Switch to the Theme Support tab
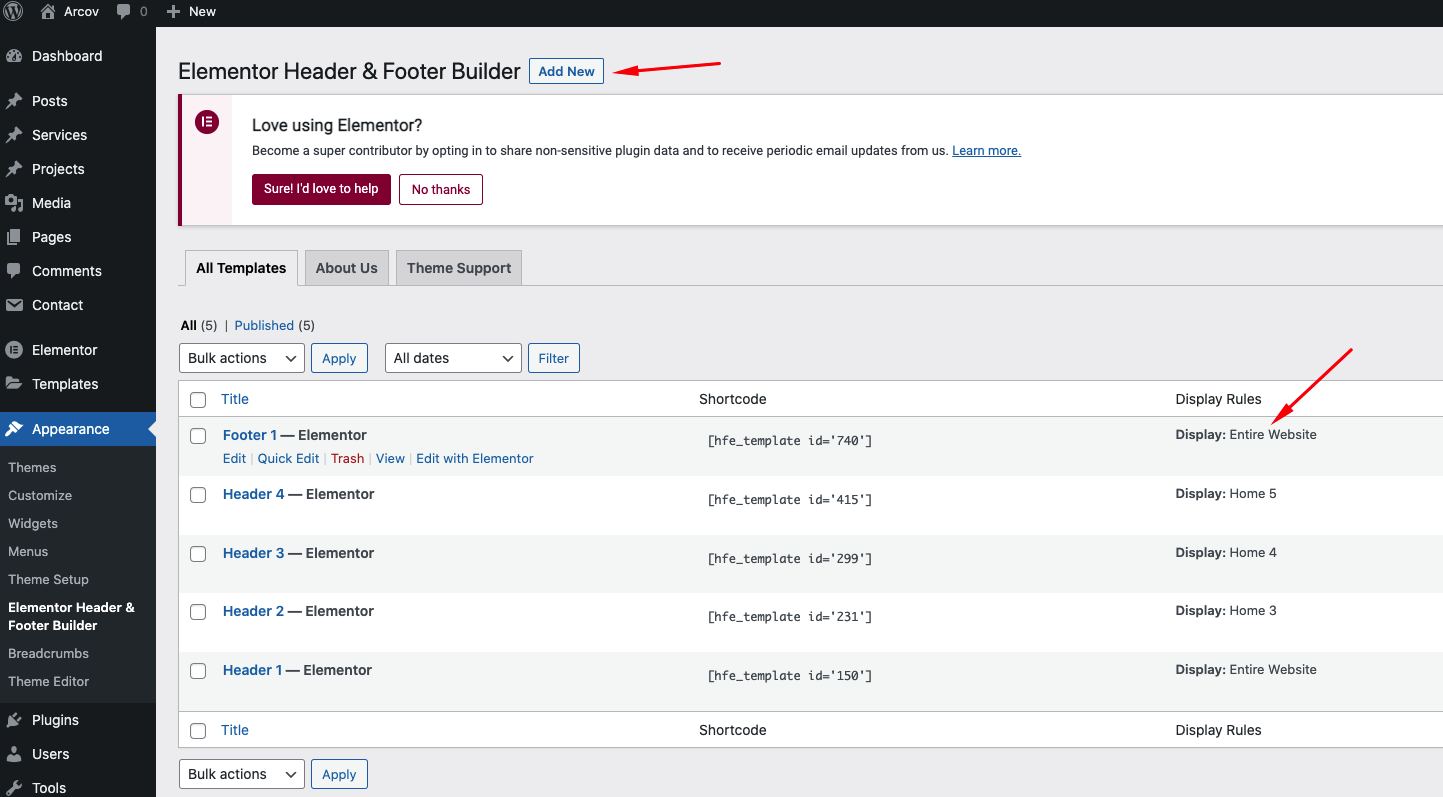 point(458,268)
